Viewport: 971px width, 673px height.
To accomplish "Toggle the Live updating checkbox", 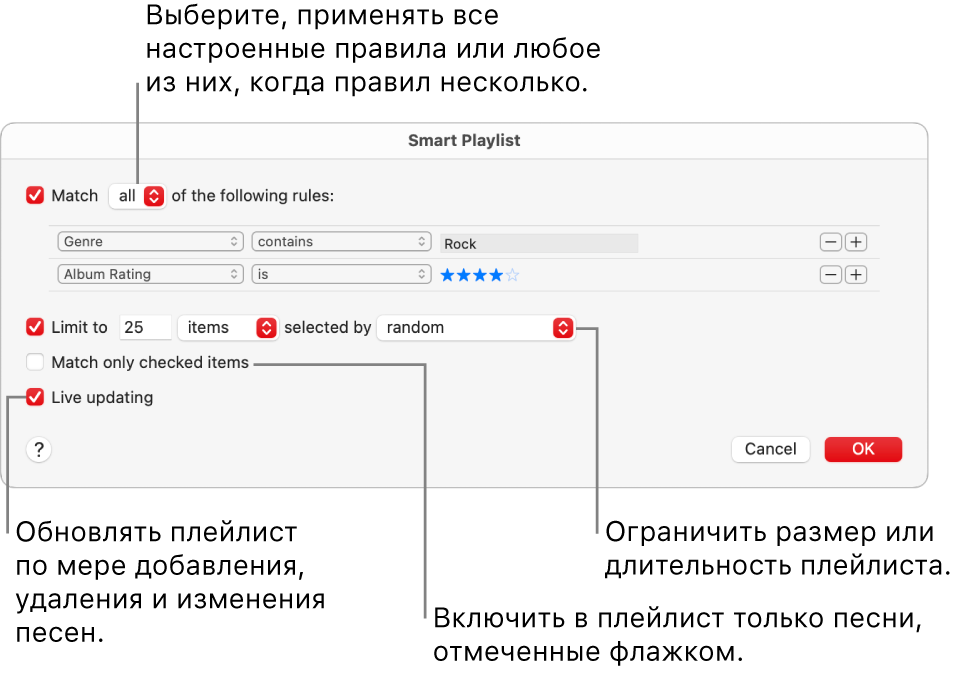I will (x=35, y=397).
